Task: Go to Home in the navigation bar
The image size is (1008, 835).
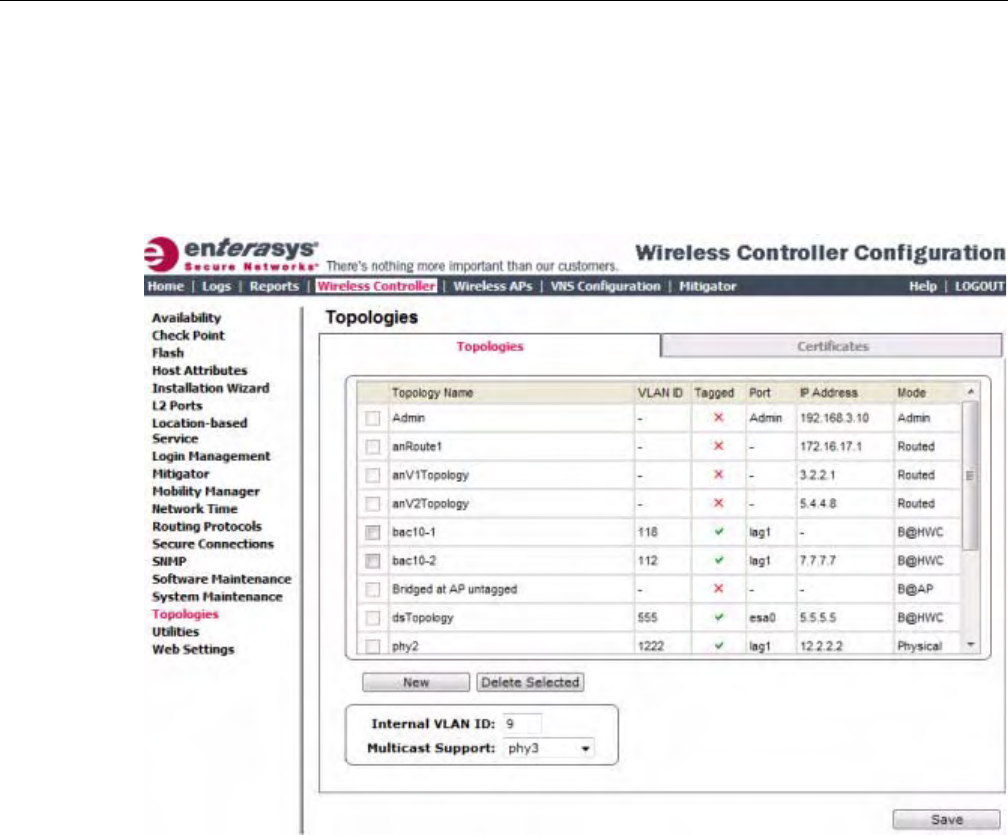Action: 165,286
